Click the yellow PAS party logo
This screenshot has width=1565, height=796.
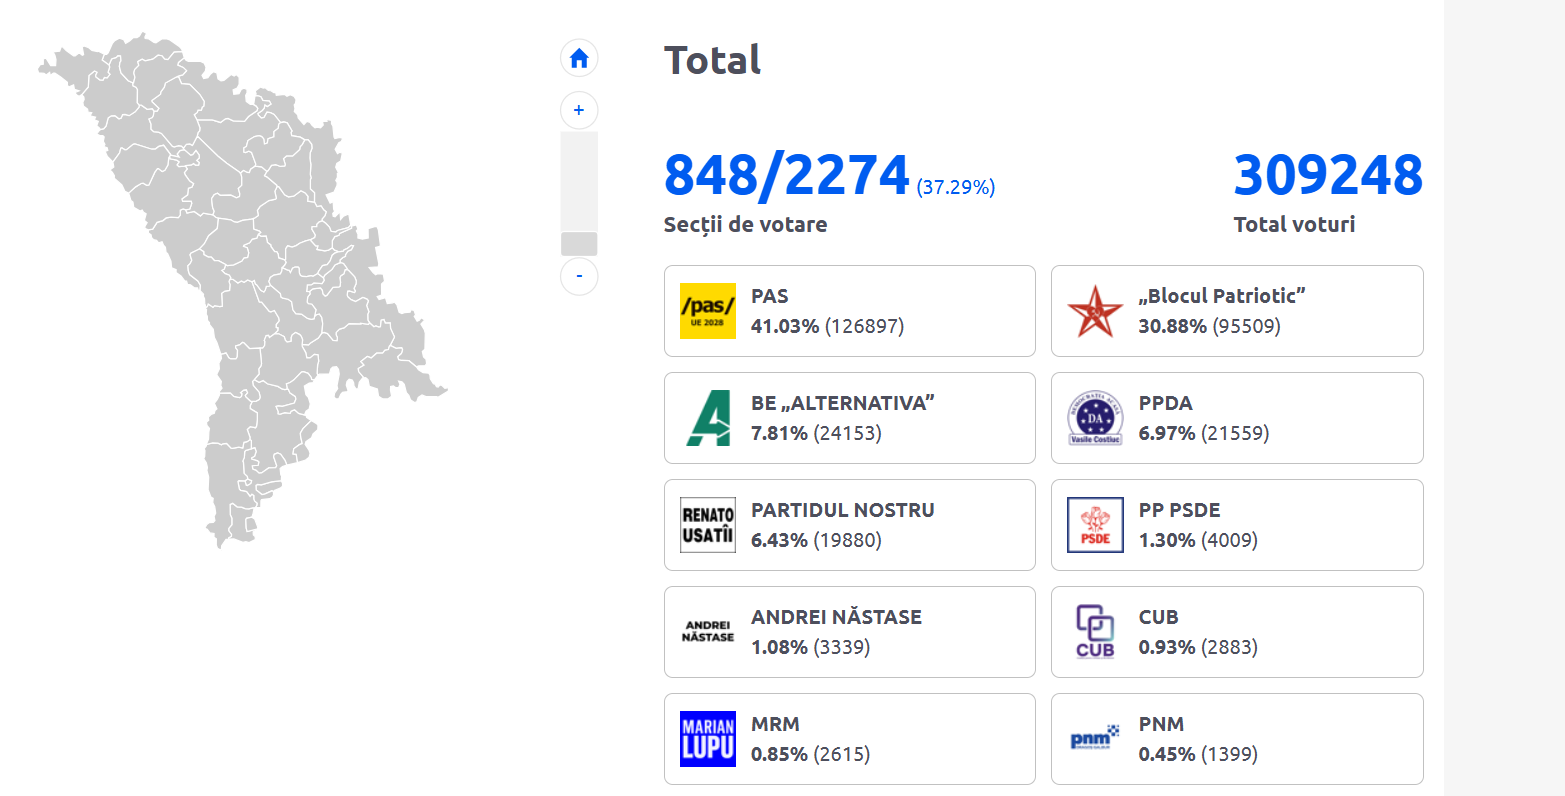pos(708,311)
